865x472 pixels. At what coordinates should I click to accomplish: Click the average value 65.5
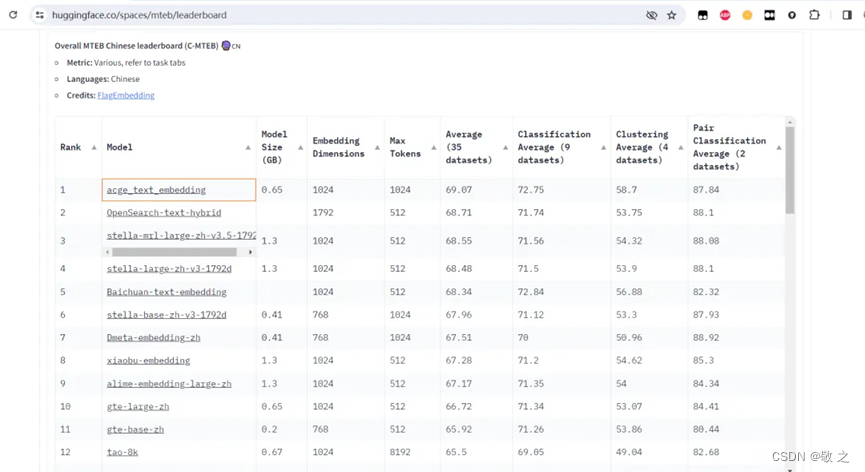(456, 452)
